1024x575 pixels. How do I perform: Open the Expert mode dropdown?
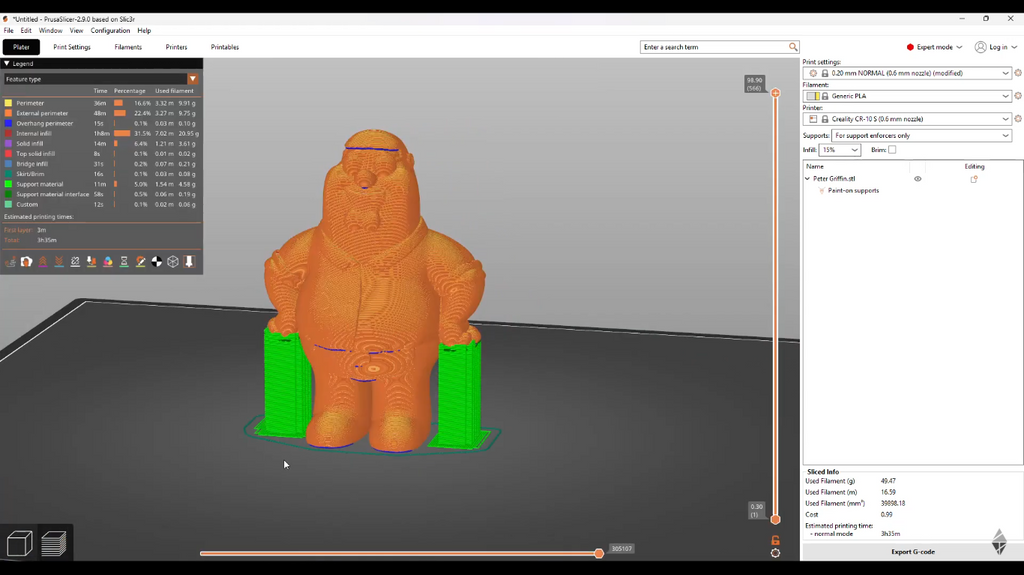pos(934,47)
